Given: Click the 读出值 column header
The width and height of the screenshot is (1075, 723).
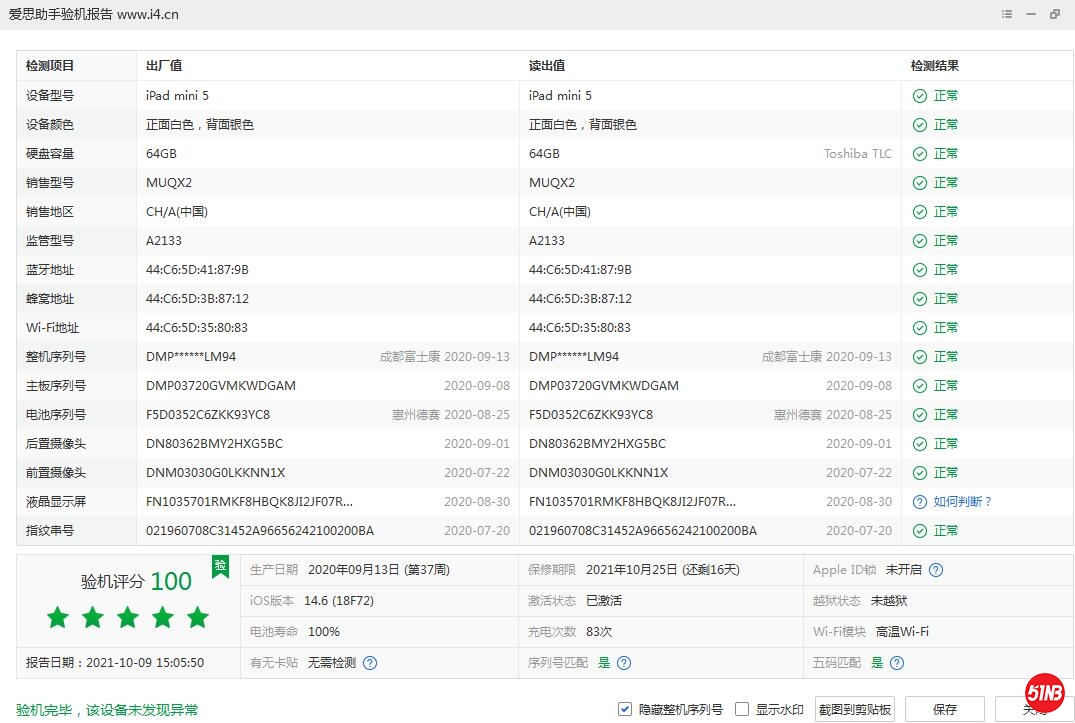Looking at the screenshot, I should coord(547,66).
